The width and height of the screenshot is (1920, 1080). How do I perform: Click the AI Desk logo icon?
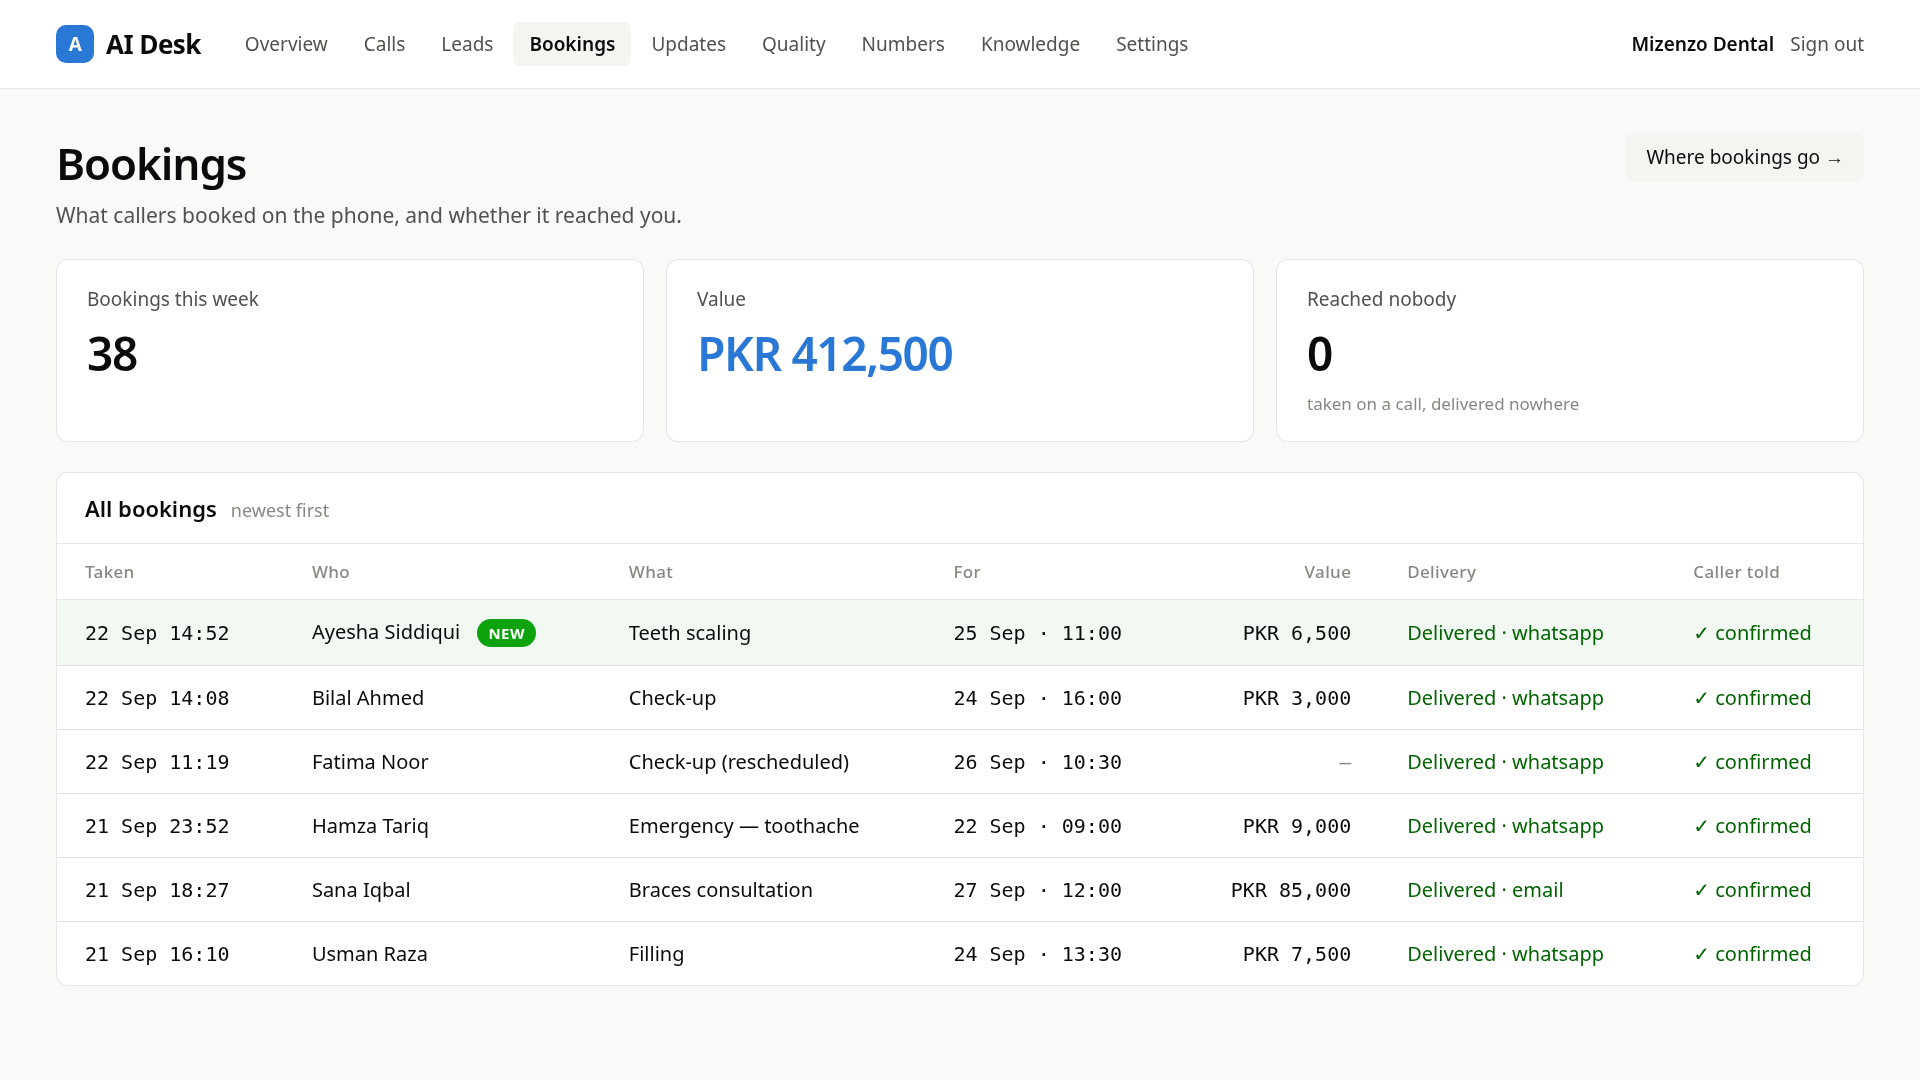(x=75, y=44)
